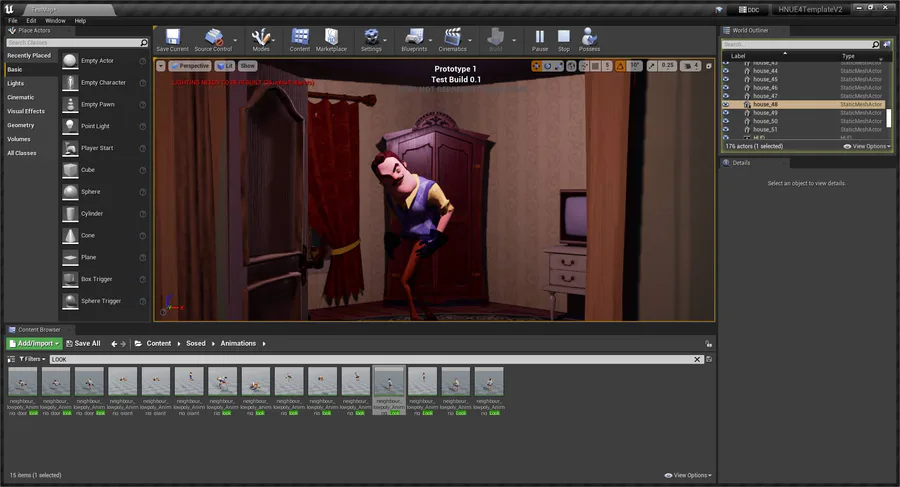The image size is (900, 487).
Task: Open Content Browser View Options
Action: (688, 476)
